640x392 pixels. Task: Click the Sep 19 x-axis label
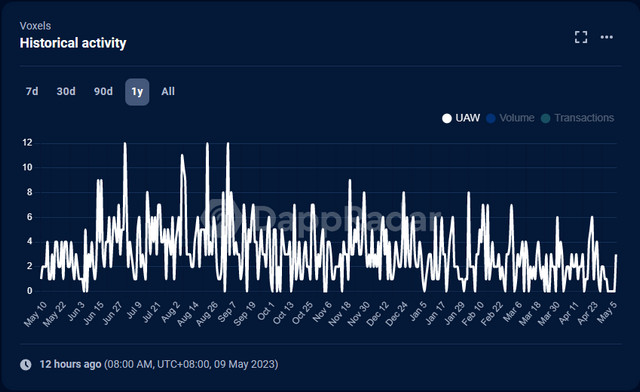pos(244,314)
